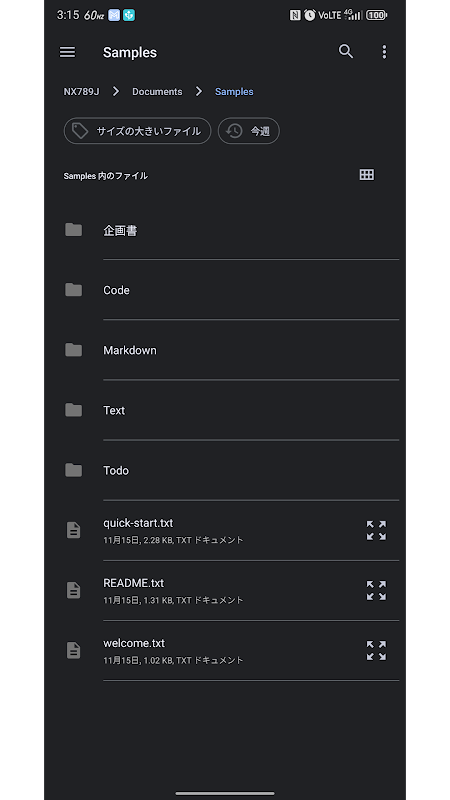
Task: Expand preview of quick-start.txt
Action: 377,530
